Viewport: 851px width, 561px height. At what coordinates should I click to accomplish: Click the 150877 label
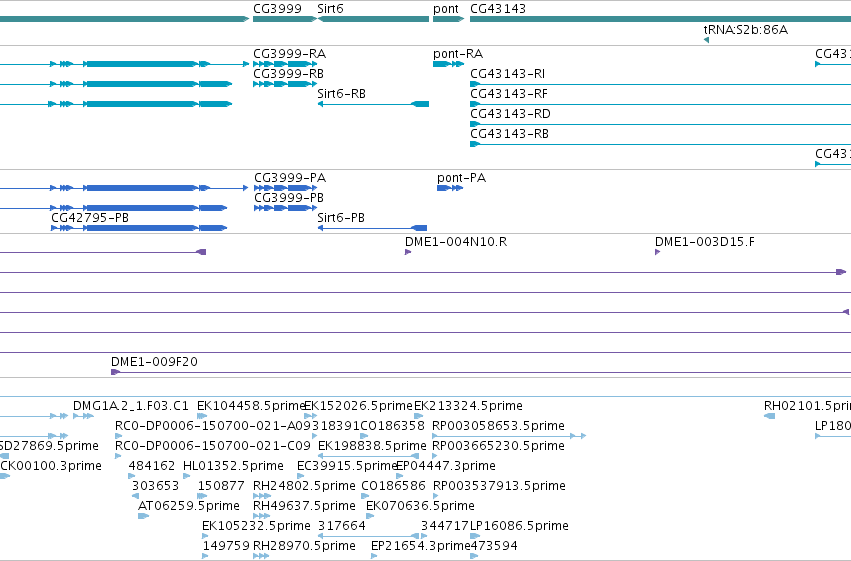tap(221, 486)
